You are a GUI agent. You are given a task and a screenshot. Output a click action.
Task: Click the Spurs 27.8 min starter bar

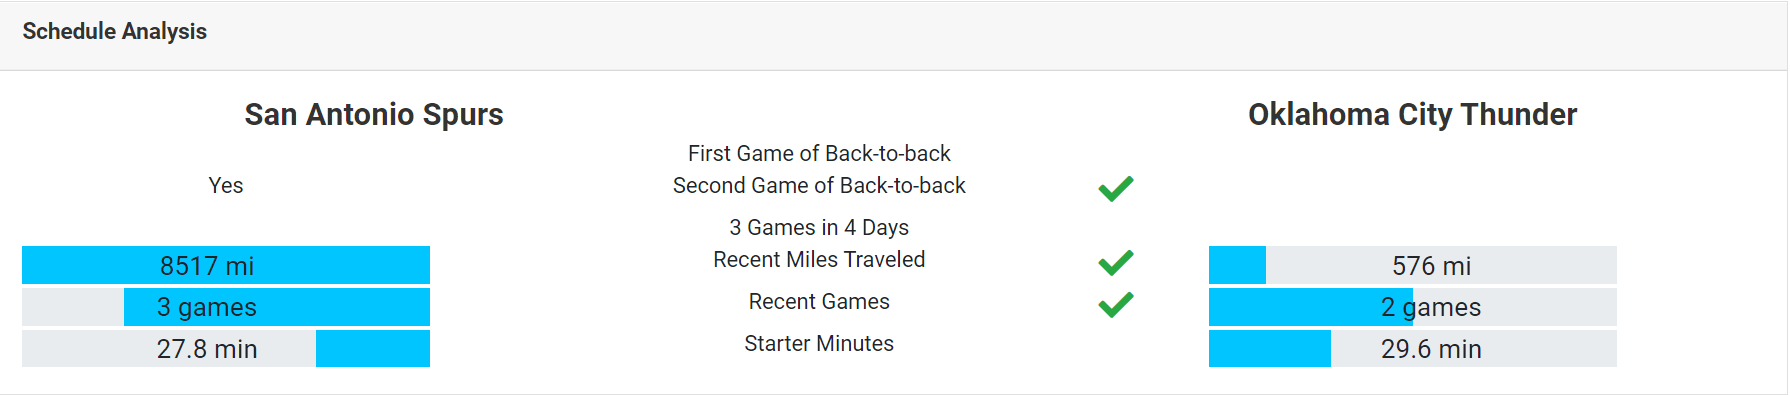click(x=226, y=348)
